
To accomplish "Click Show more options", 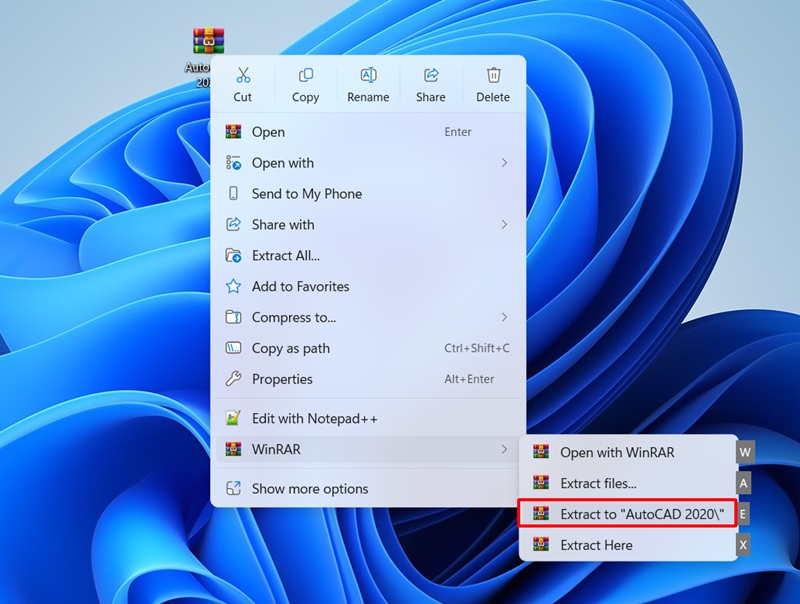I will [310, 489].
